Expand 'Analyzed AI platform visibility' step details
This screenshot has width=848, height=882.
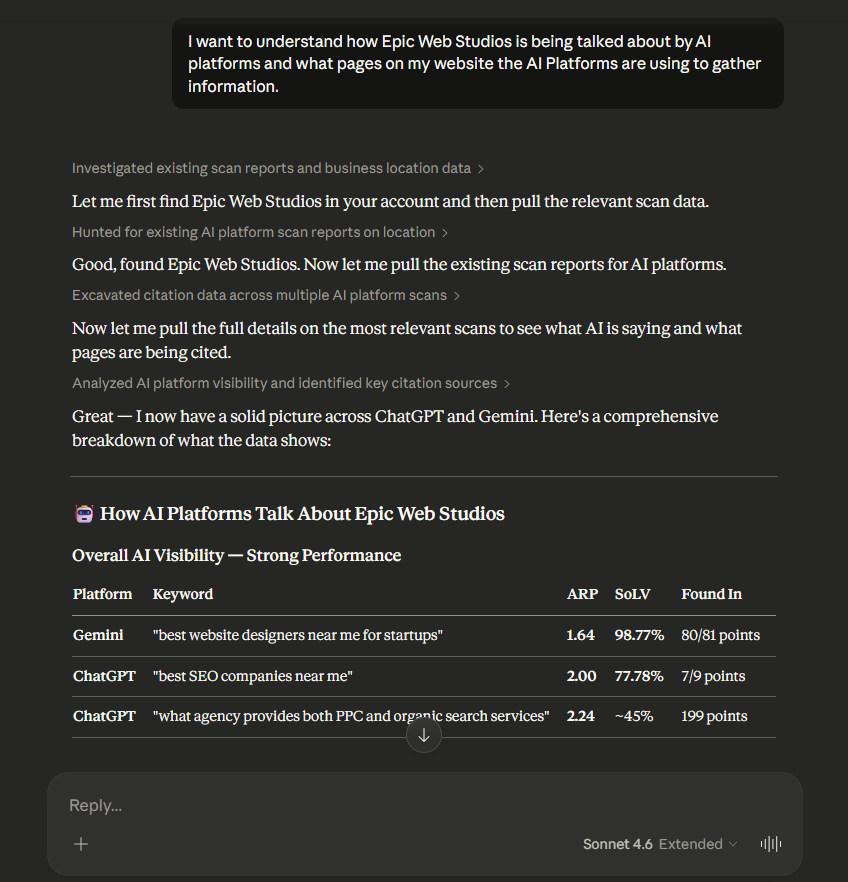tap(284, 383)
